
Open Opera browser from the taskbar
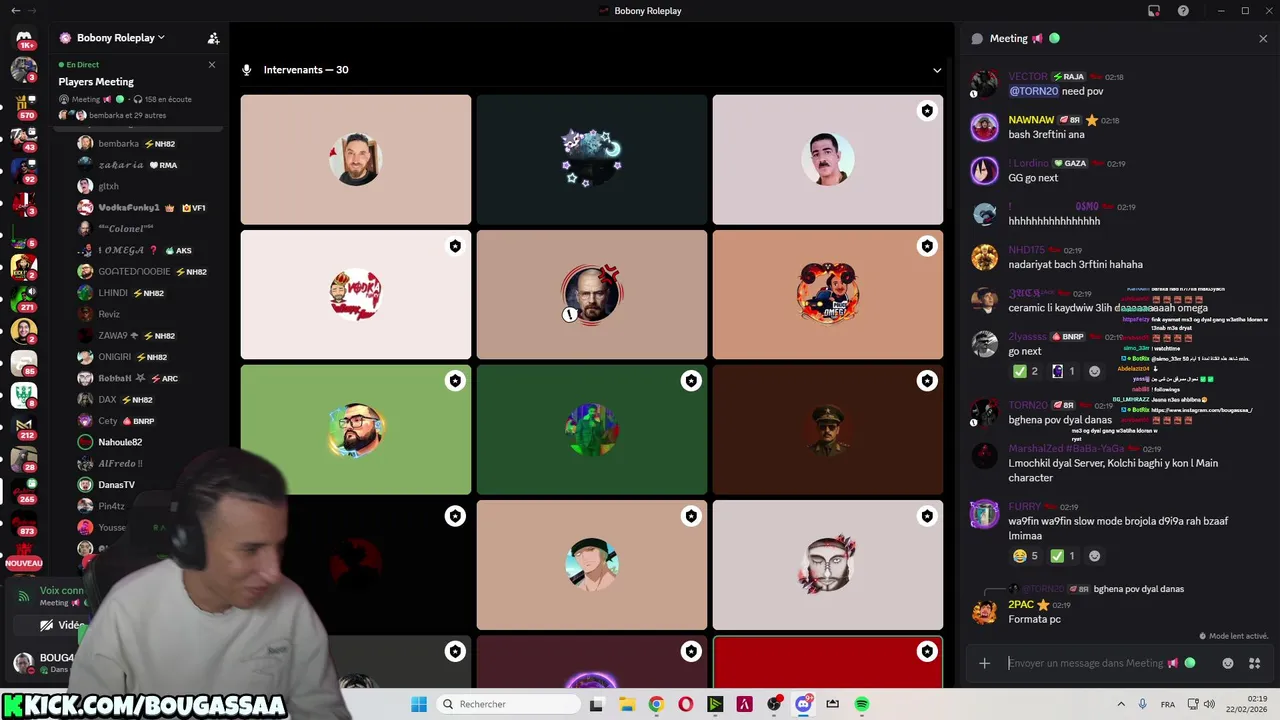686,704
